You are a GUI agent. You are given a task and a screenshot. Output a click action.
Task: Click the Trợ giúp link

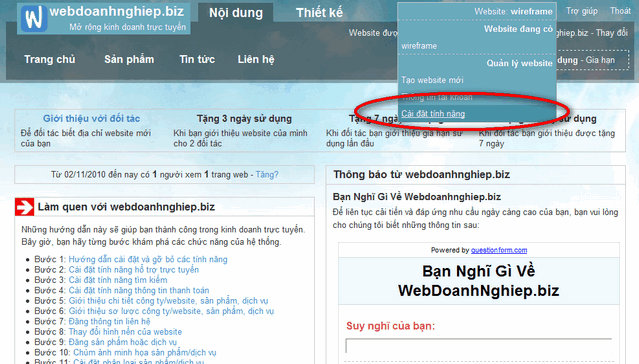582,11
